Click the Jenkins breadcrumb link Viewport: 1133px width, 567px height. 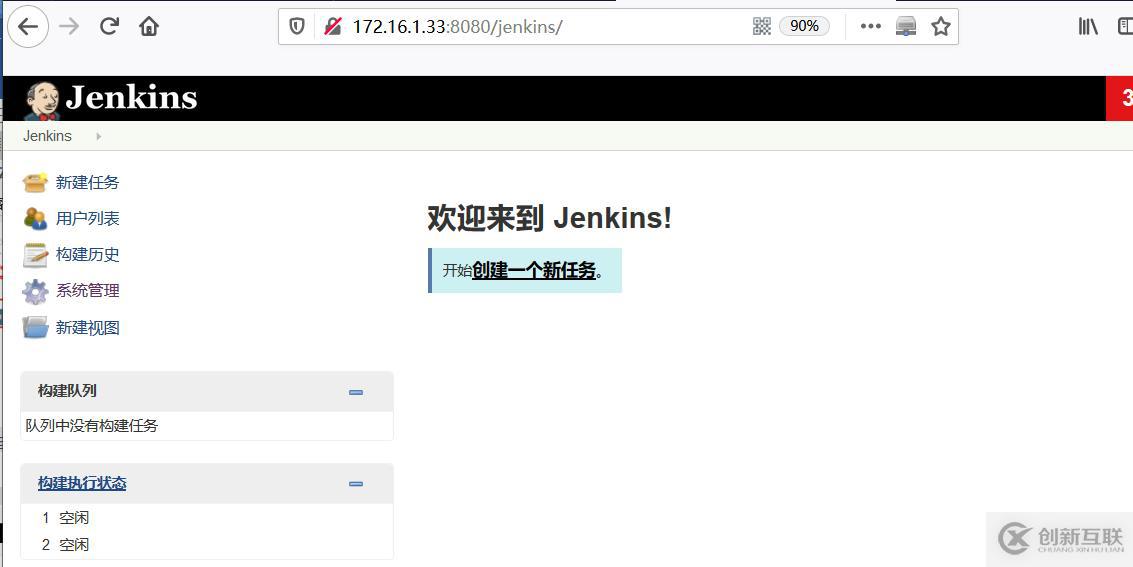tap(48, 136)
